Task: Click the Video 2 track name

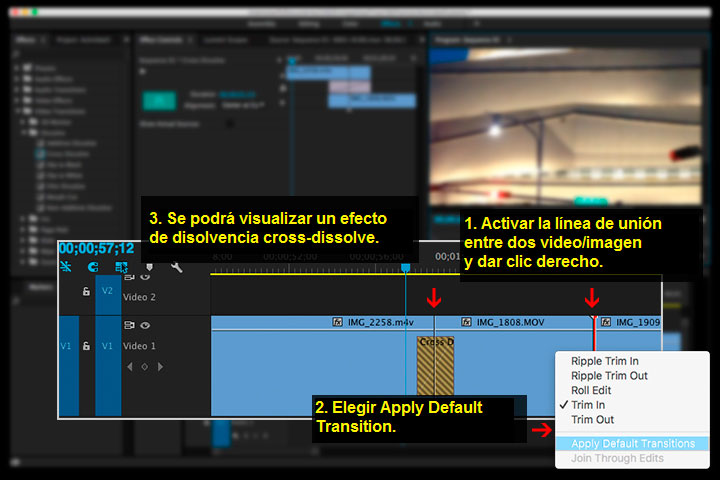Action: [139, 297]
